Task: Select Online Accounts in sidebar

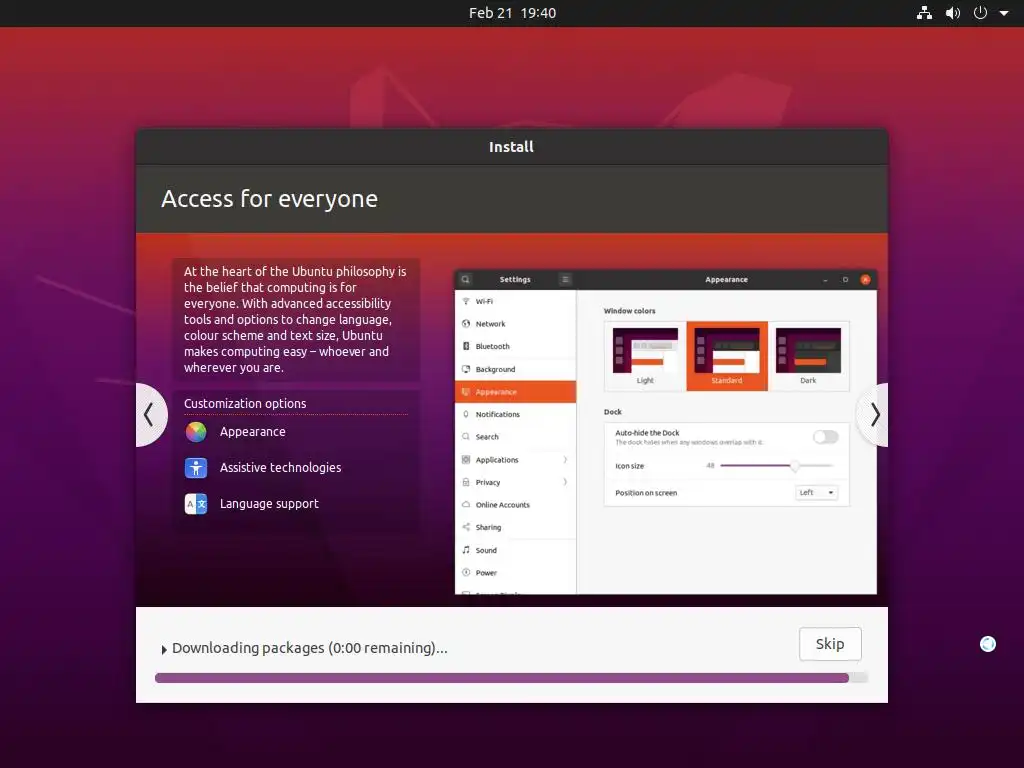Action: pyautogui.click(x=515, y=505)
